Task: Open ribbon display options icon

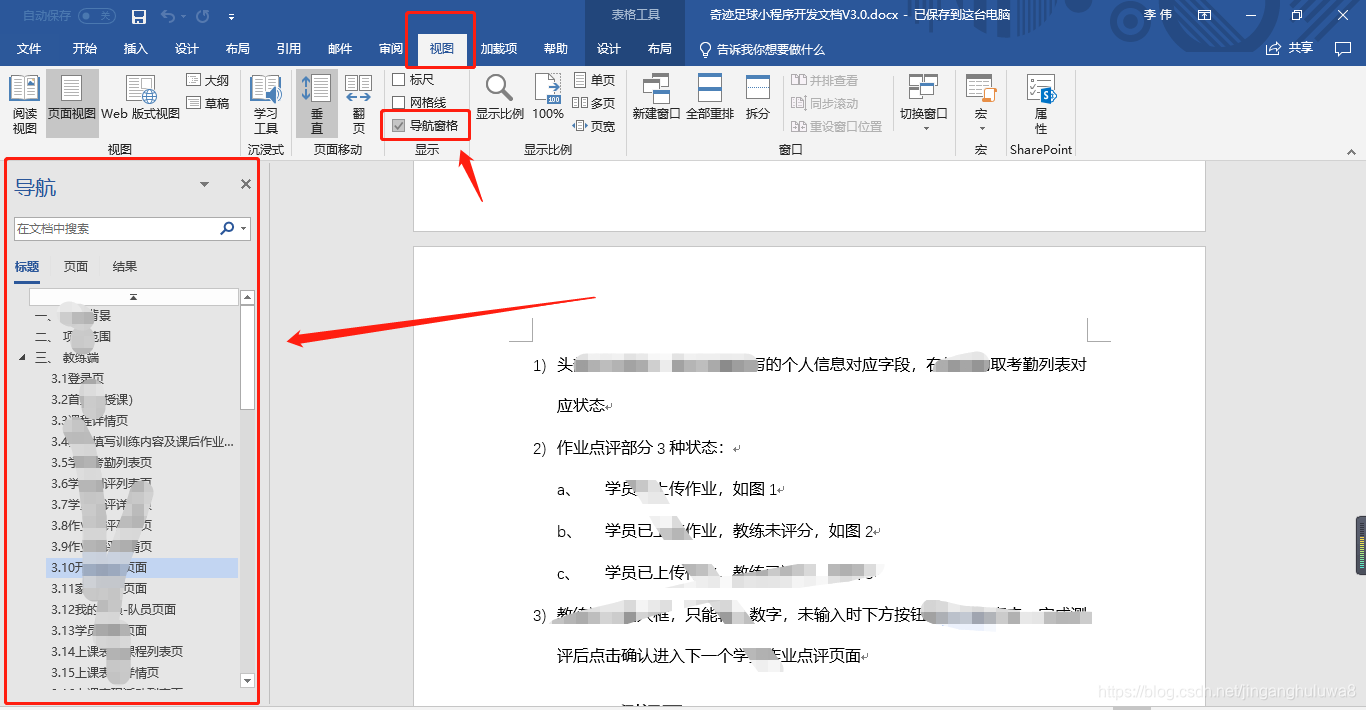Action: (1204, 16)
